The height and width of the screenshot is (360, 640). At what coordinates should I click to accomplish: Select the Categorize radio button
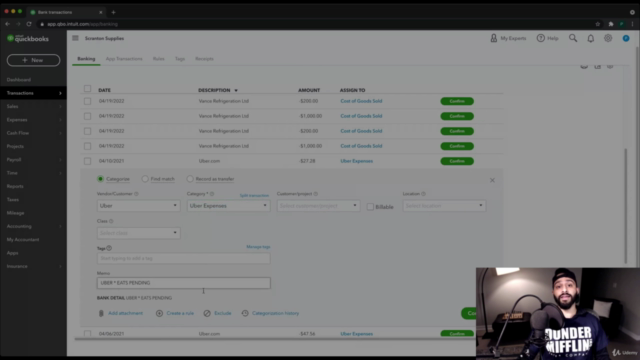[x=100, y=179]
